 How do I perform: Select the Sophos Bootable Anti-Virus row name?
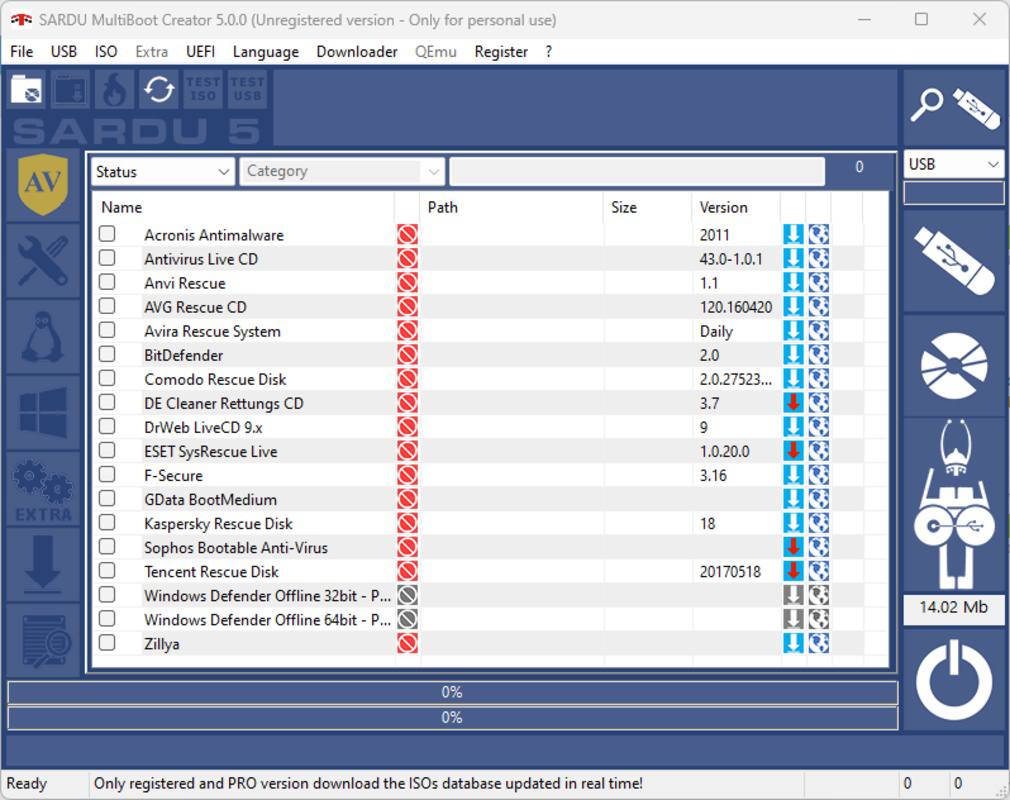click(236, 548)
